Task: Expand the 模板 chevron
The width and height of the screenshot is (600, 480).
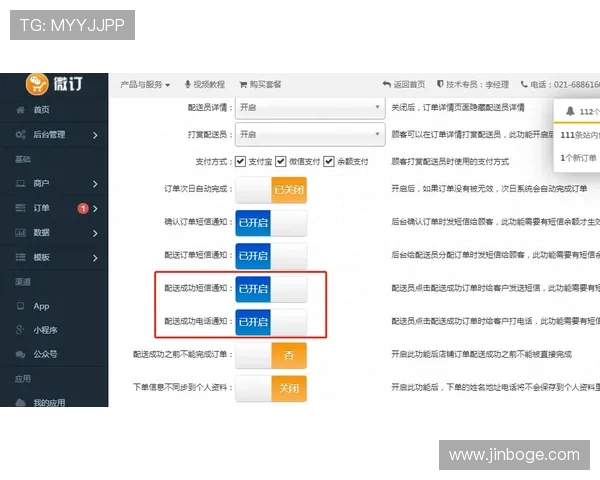Action: click(x=95, y=258)
